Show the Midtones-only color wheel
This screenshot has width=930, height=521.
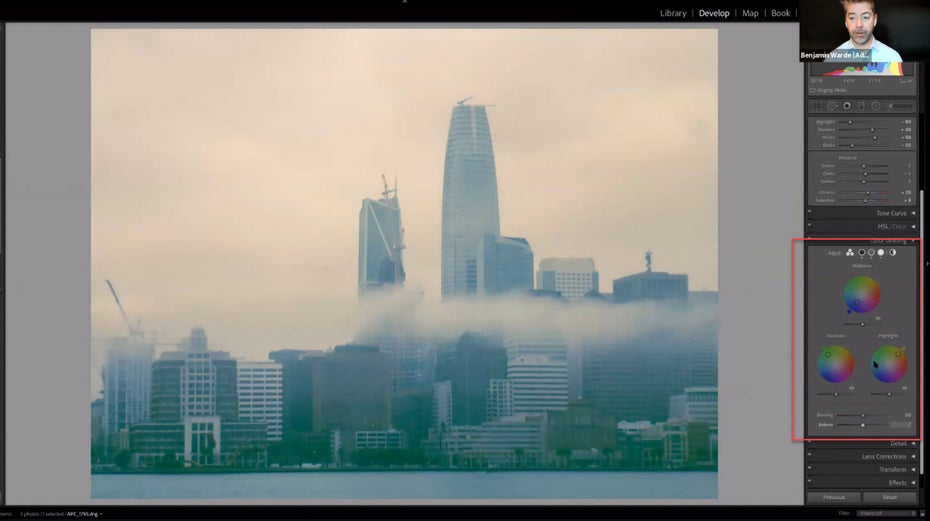tap(871, 253)
